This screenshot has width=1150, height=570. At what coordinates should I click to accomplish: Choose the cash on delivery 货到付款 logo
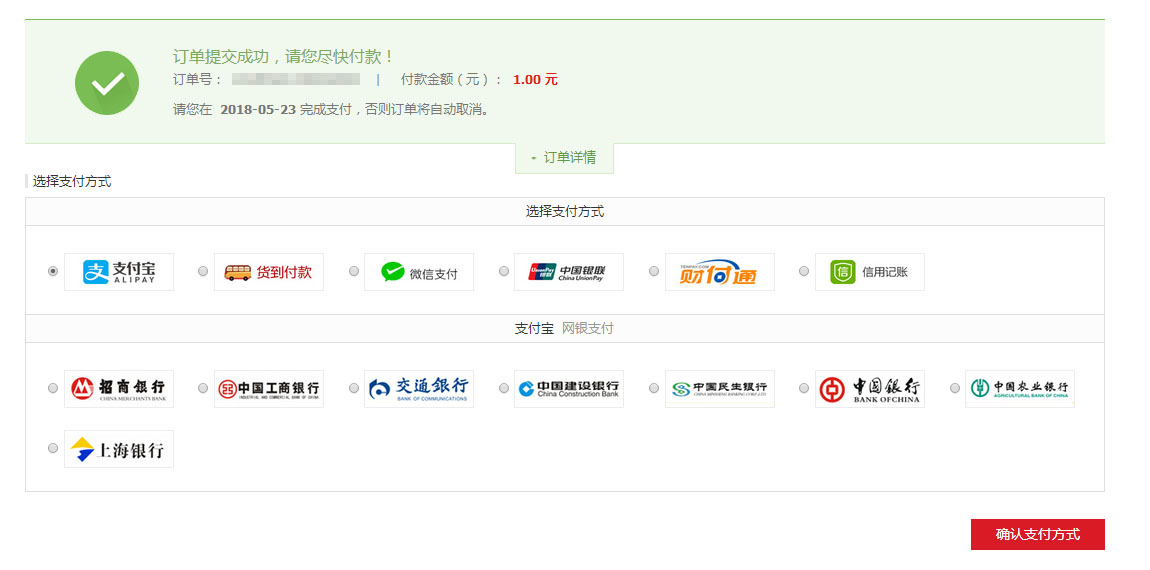pos(268,271)
